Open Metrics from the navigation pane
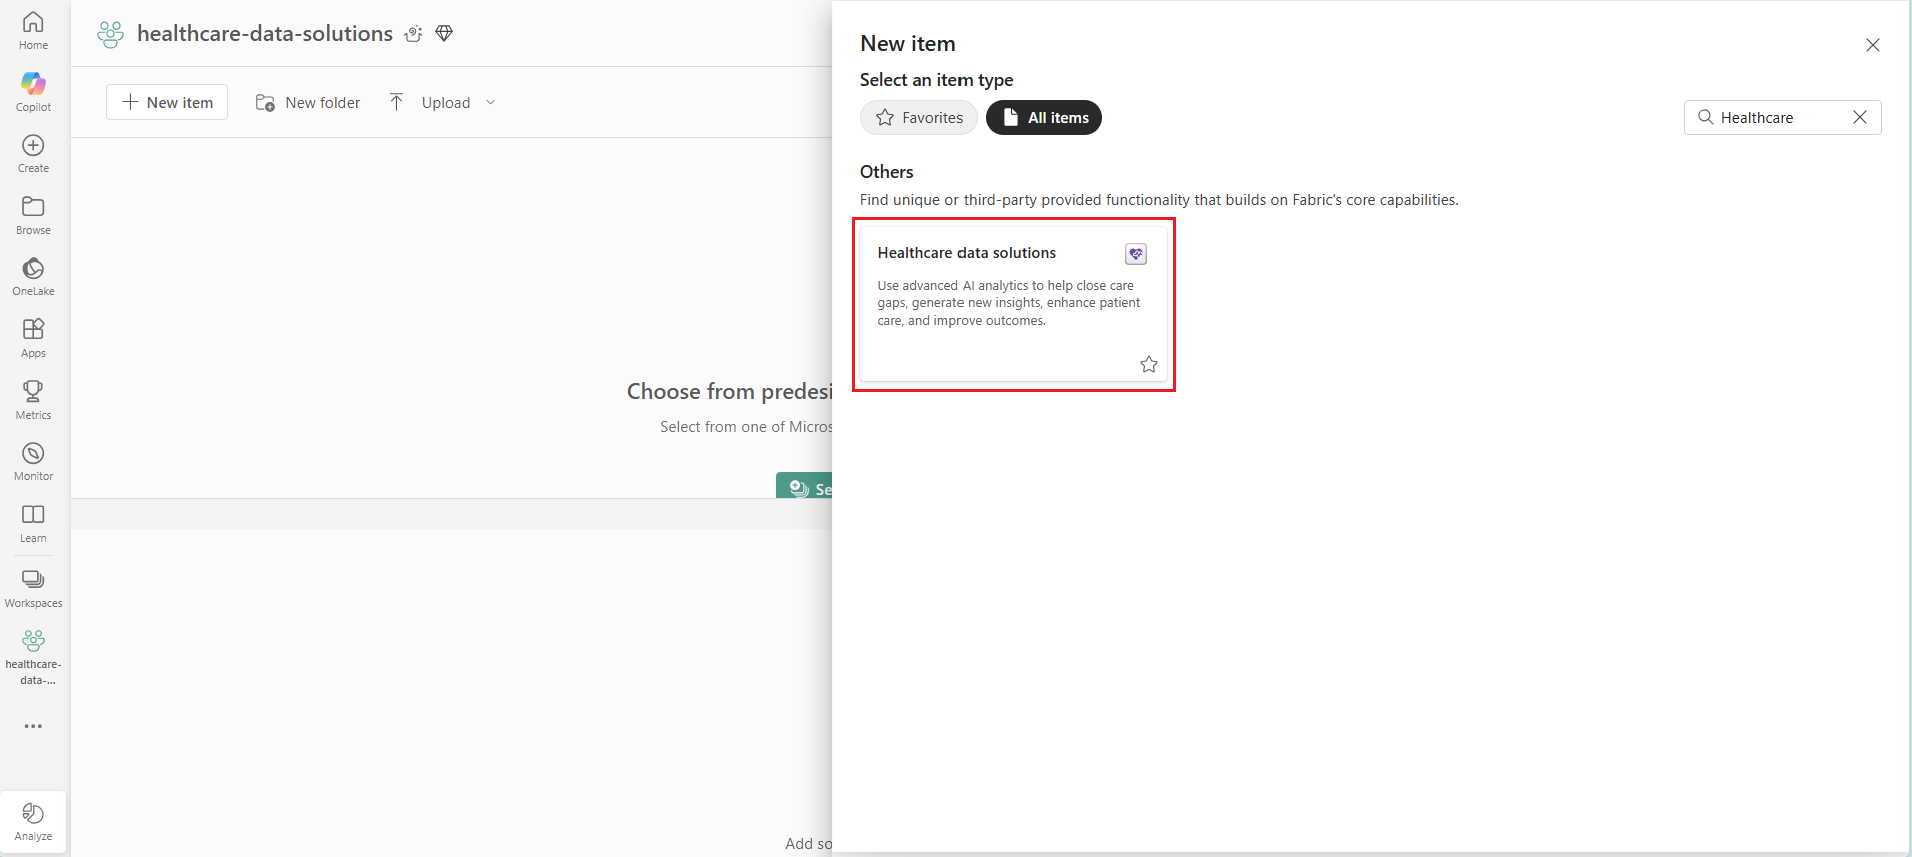1912x857 pixels. click(x=33, y=399)
